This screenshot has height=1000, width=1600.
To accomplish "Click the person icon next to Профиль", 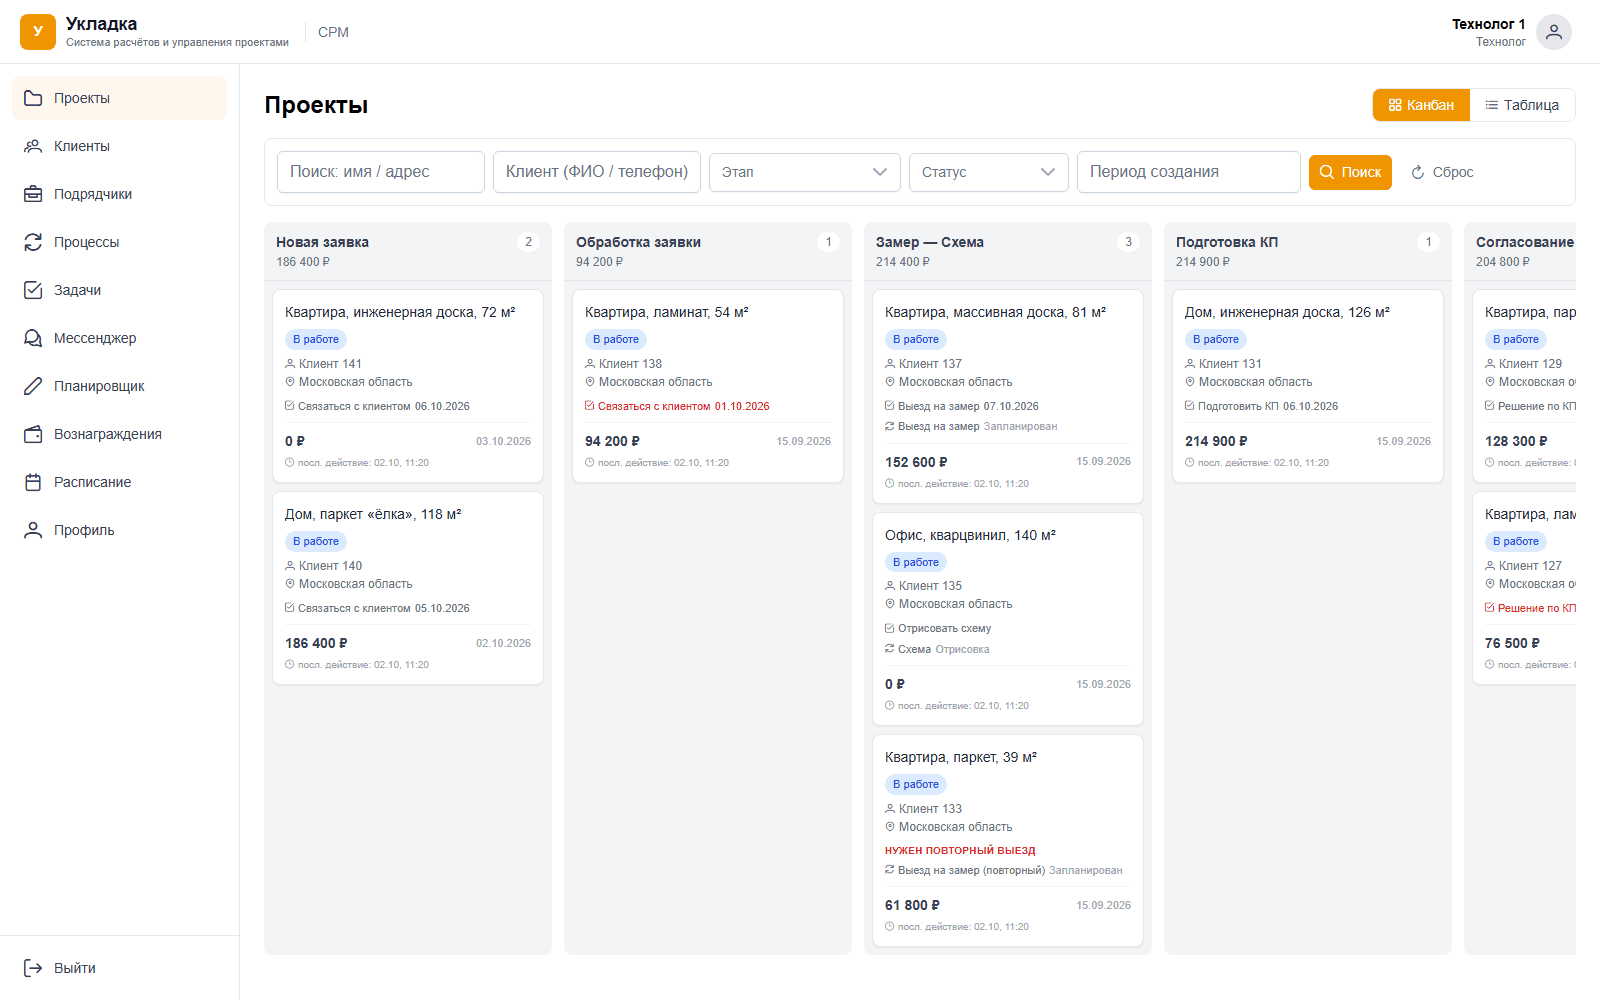I will 33,530.
